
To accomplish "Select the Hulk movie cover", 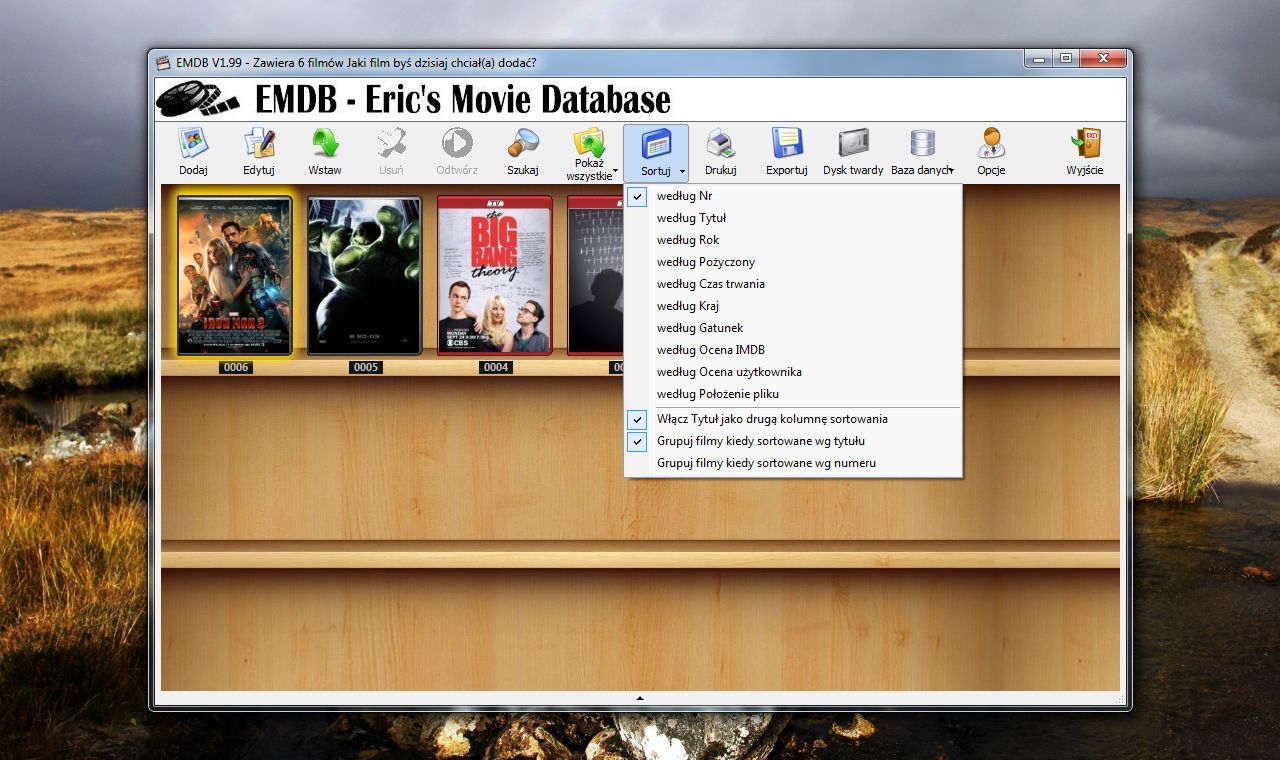I will point(365,276).
